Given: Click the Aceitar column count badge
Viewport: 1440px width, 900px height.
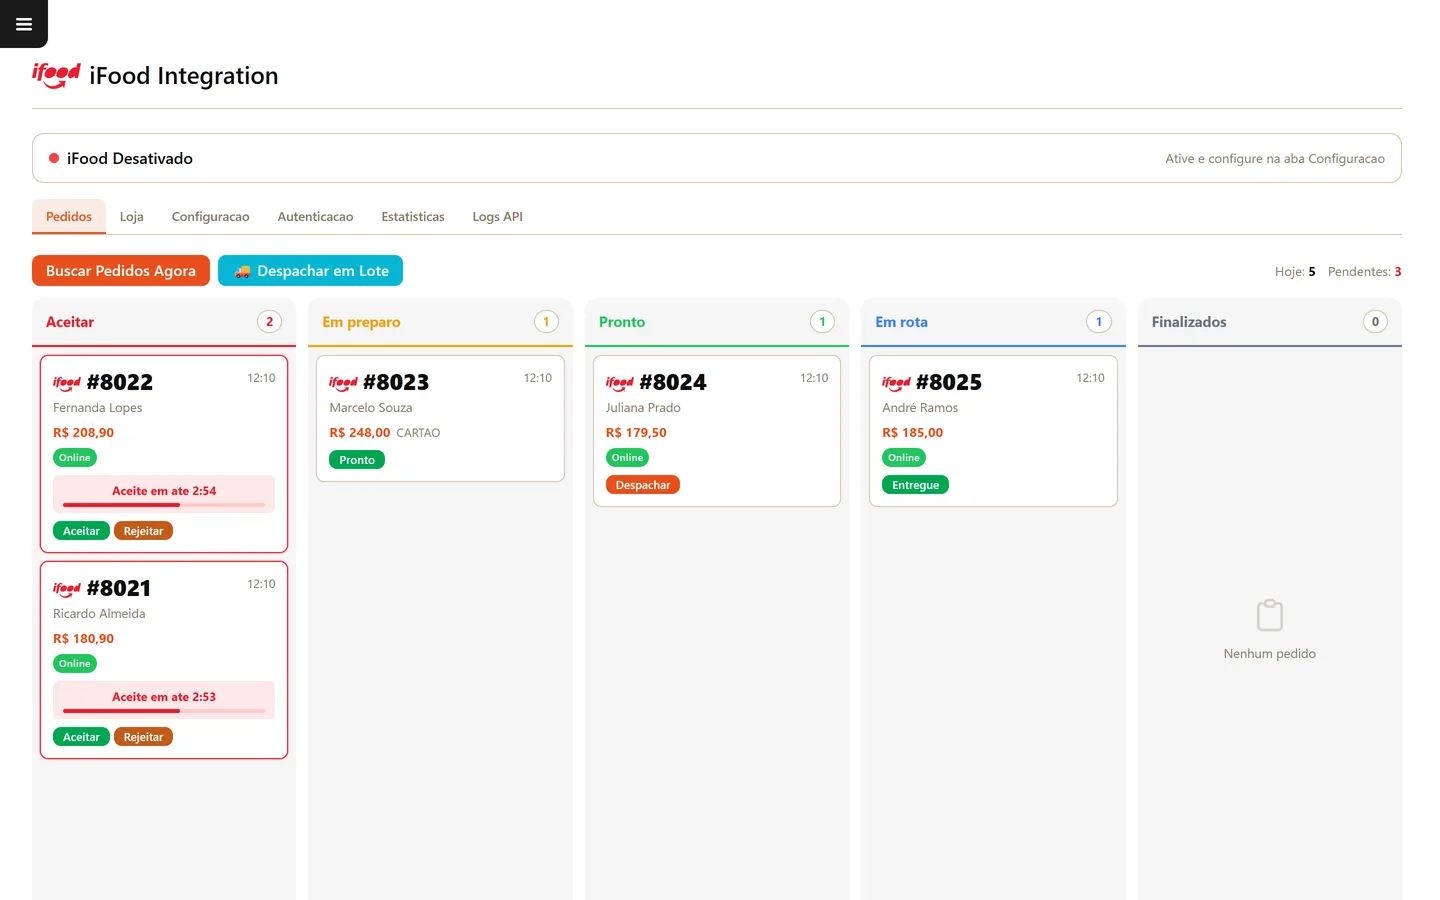Looking at the screenshot, I should (269, 322).
